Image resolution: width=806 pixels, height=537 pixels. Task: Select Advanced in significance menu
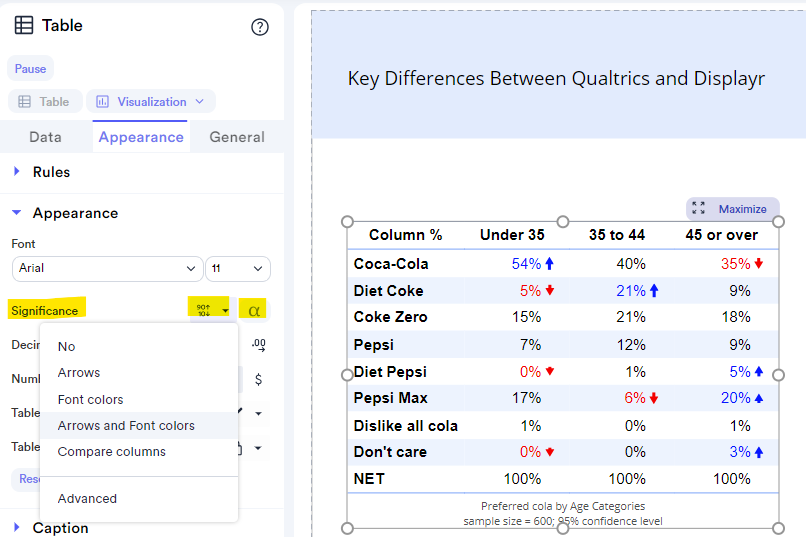[x=87, y=498]
